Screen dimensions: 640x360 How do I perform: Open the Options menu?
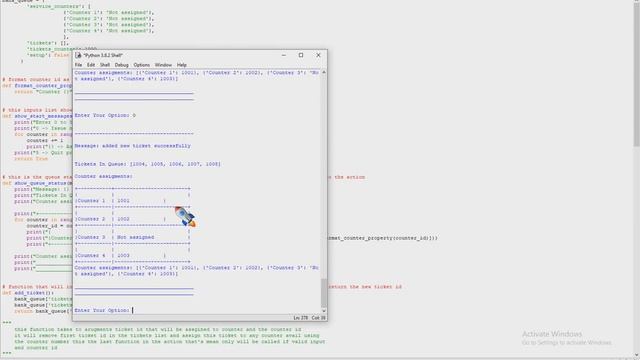pyautogui.click(x=141, y=65)
